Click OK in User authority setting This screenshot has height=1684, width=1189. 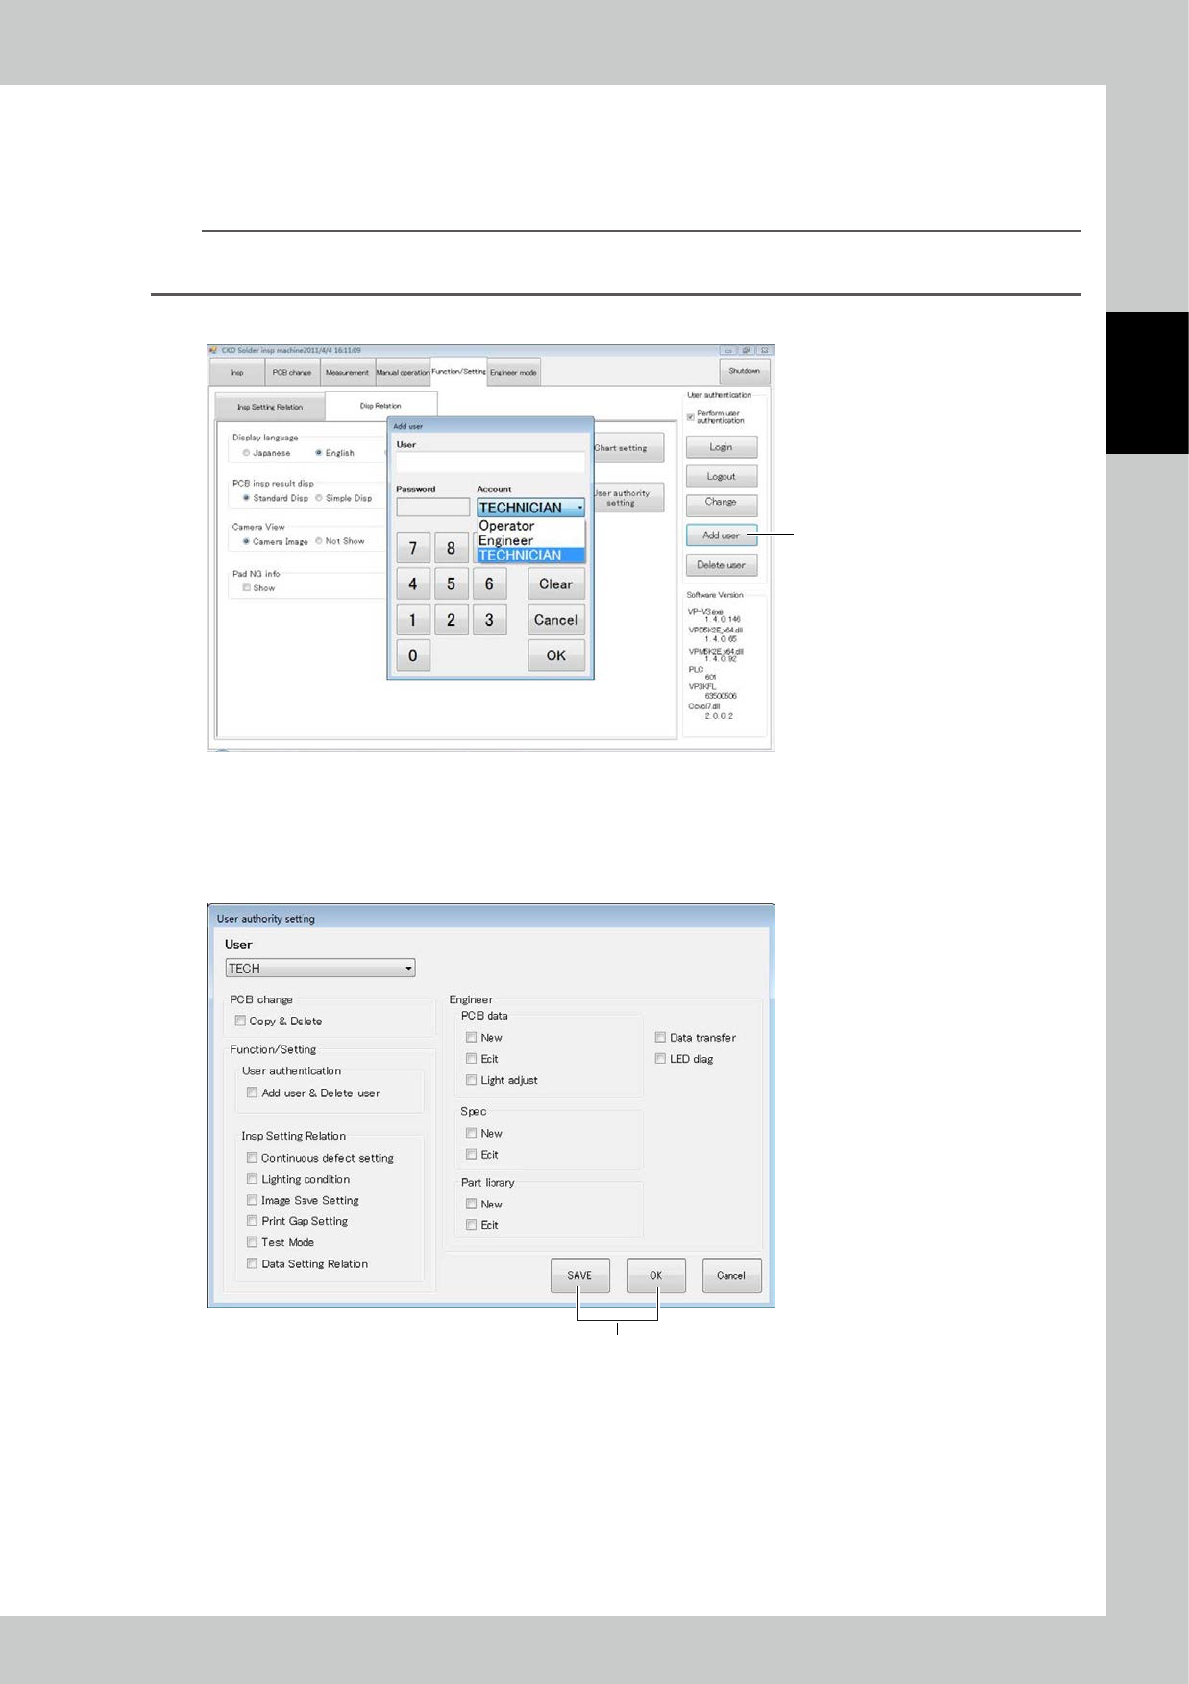pos(656,1276)
